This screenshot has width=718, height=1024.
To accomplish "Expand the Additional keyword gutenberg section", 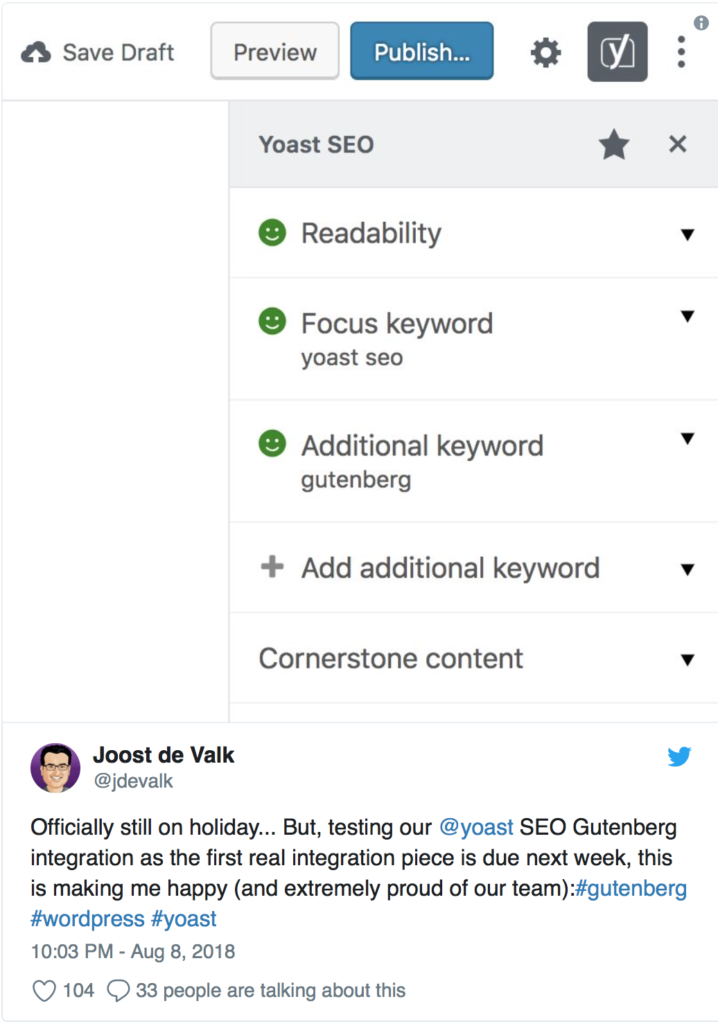I will pyautogui.click(x=474, y=461).
